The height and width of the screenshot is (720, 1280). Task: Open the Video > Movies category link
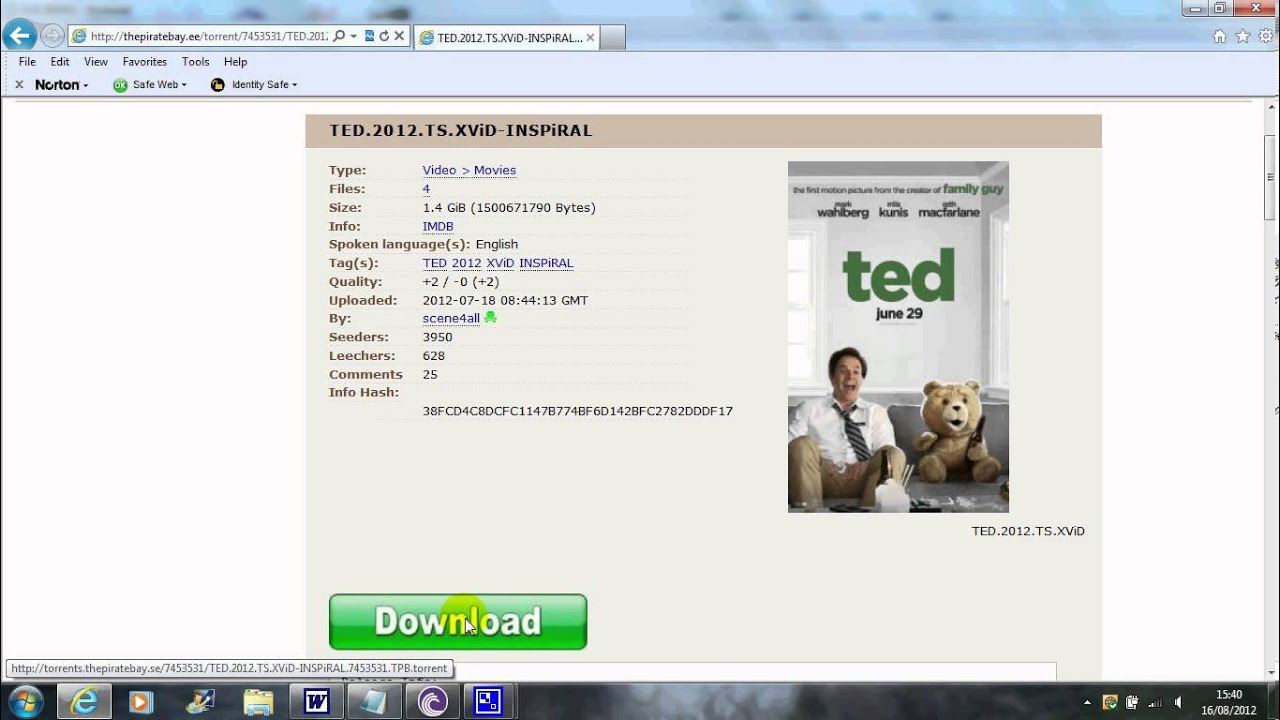point(469,170)
